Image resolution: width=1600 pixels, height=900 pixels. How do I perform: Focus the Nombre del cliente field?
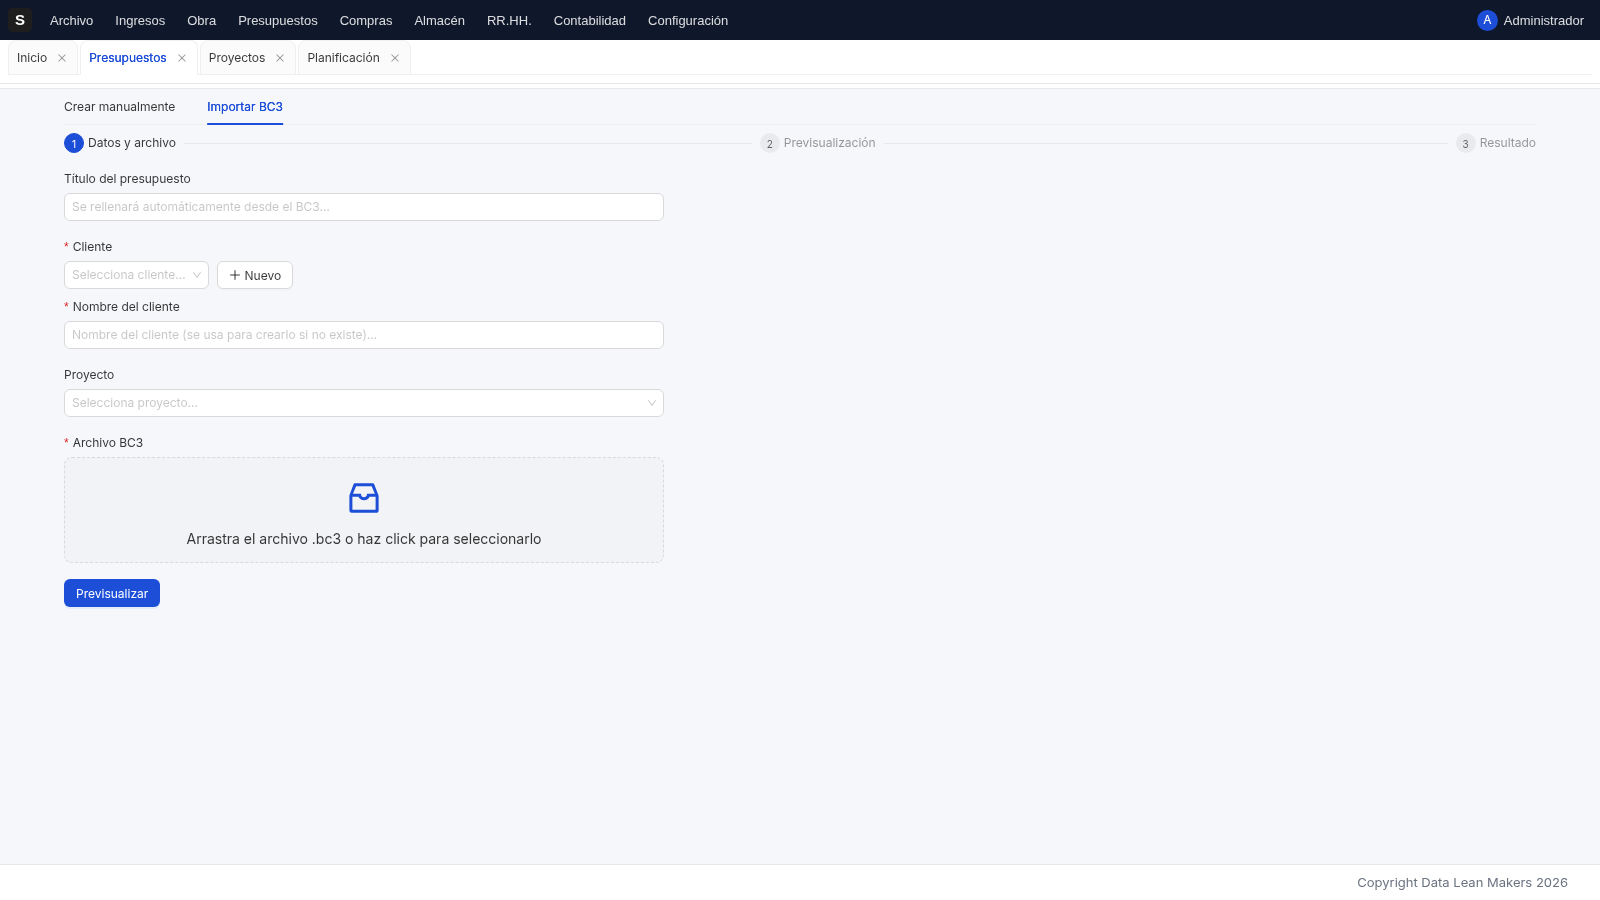pyautogui.click(x=364, y=335)
